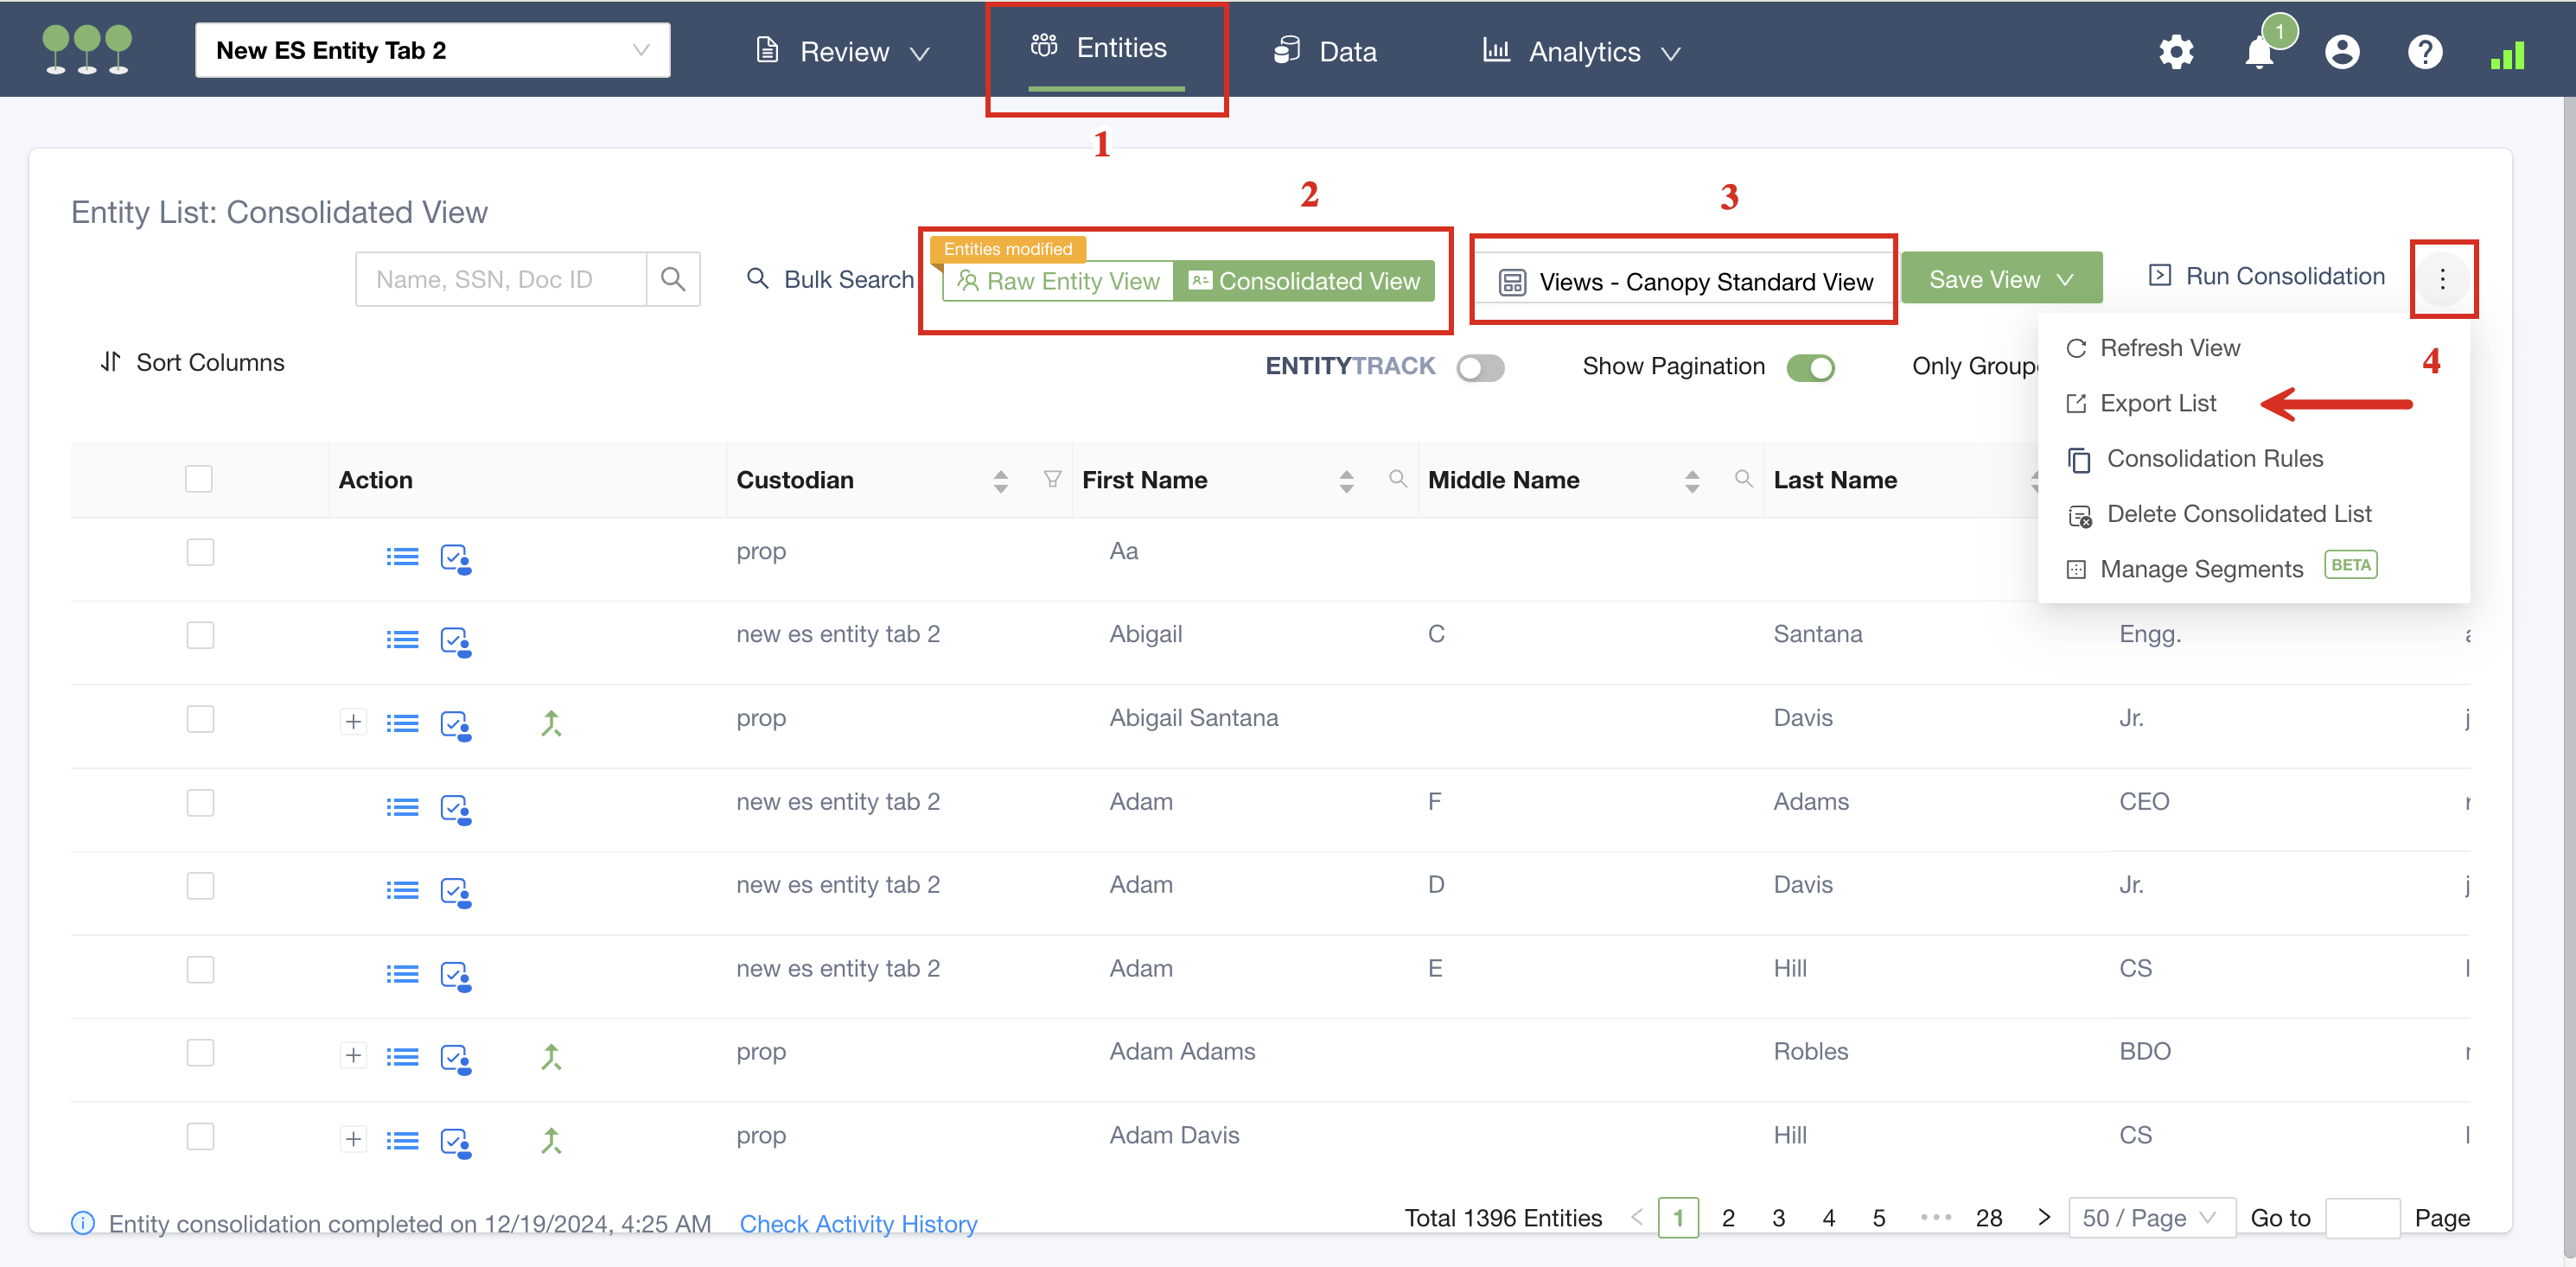Open the user account profile icon
The width and height of the screenshot is (2576, 1267).
pos(2341,52)
